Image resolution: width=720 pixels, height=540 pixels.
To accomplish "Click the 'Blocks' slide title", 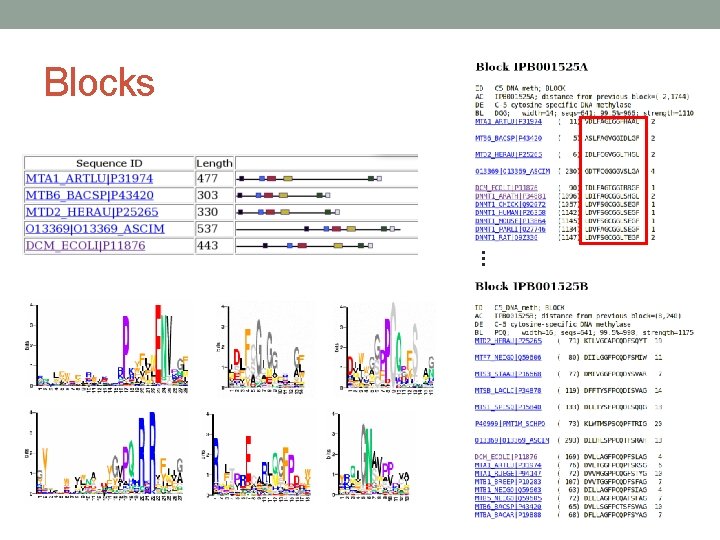I will click(x=99, y=82).
